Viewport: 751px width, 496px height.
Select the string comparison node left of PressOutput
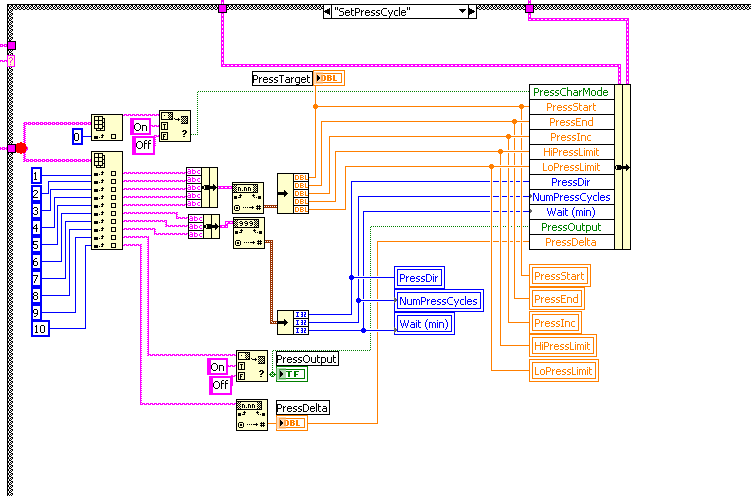(x=251, y=366)
